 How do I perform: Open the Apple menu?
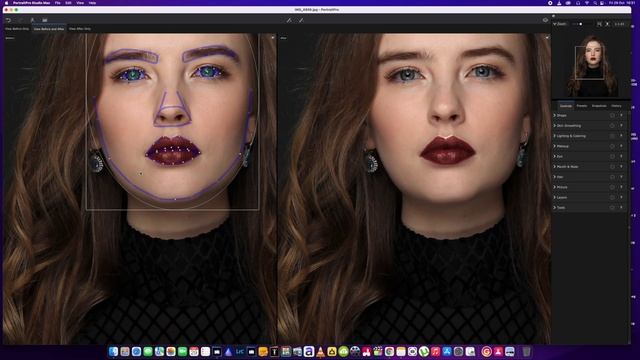pos(6,3)
